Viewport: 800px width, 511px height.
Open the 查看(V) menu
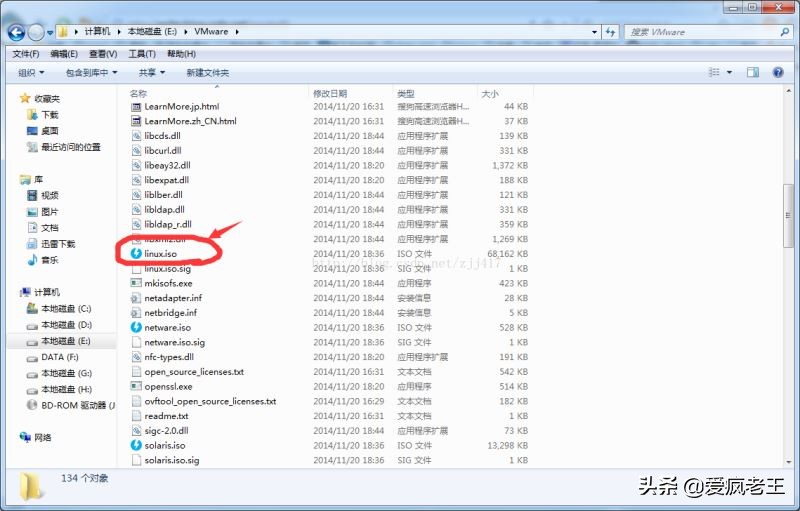pyautogui.click(x=103, y=54)
